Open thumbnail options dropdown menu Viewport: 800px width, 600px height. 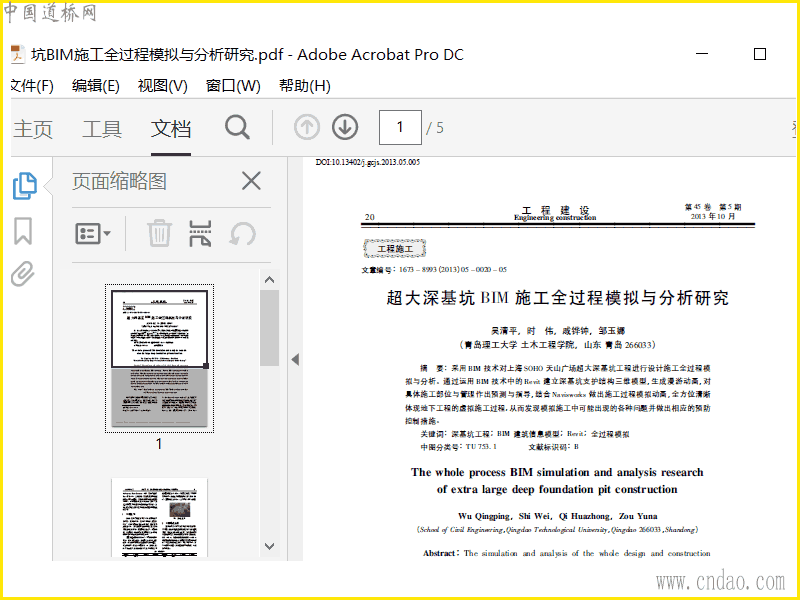tap(93, 234)
